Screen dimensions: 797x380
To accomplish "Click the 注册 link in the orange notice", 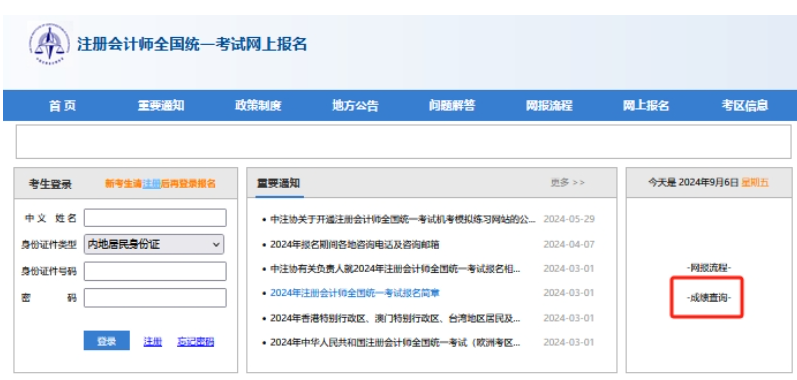I will point(151,183).
